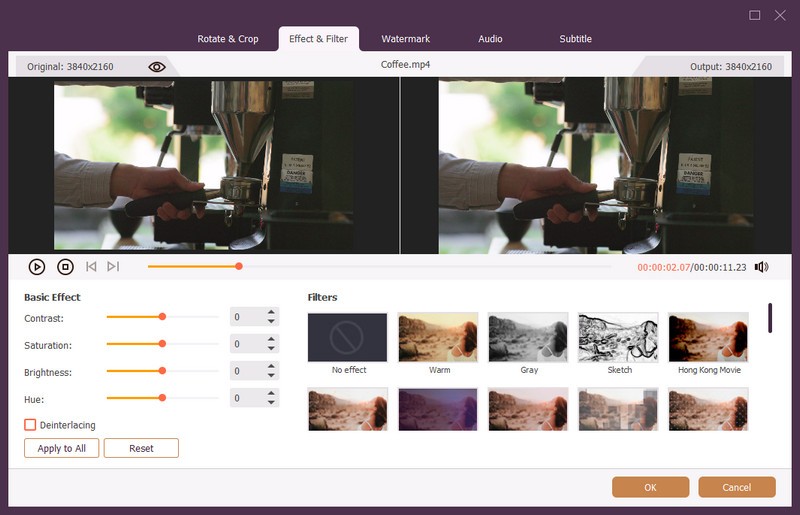Decrease Hue value with down arrow
The image size is (800, 515).
point(271,403)
